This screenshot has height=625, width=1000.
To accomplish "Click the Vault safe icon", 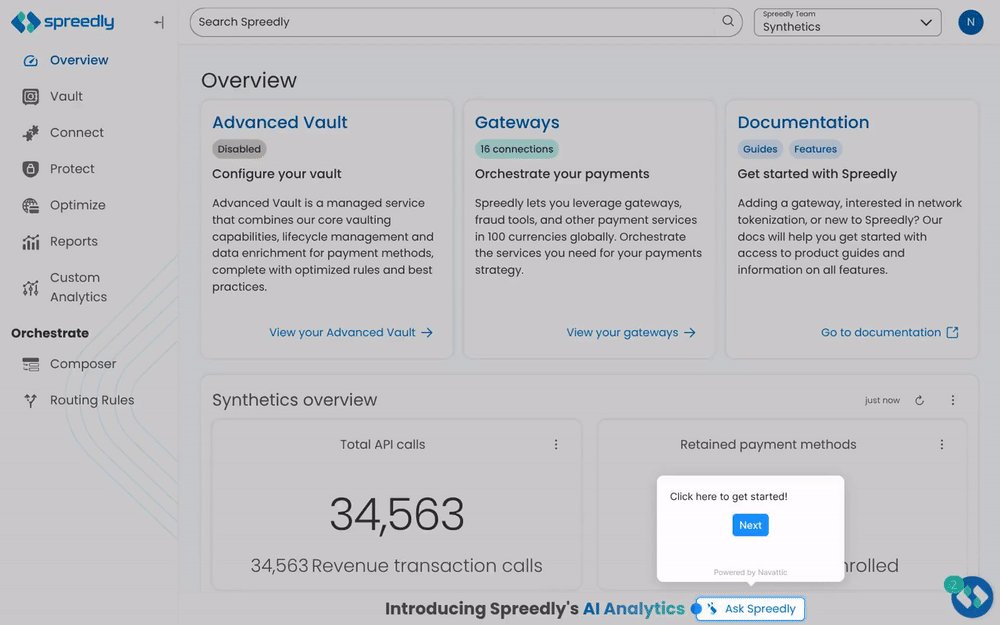I will [31, 96].
